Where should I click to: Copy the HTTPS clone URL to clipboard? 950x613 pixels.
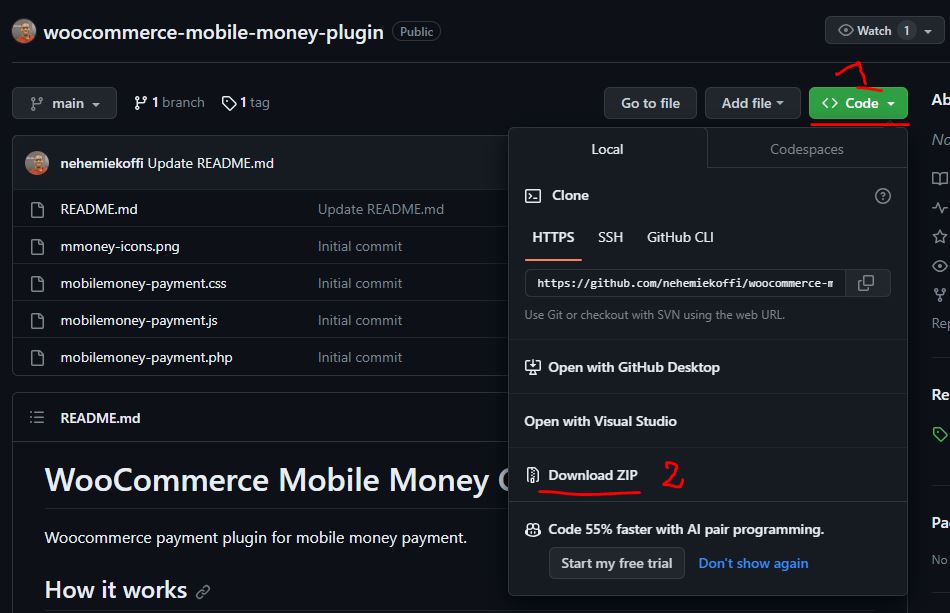pos(867,283)
